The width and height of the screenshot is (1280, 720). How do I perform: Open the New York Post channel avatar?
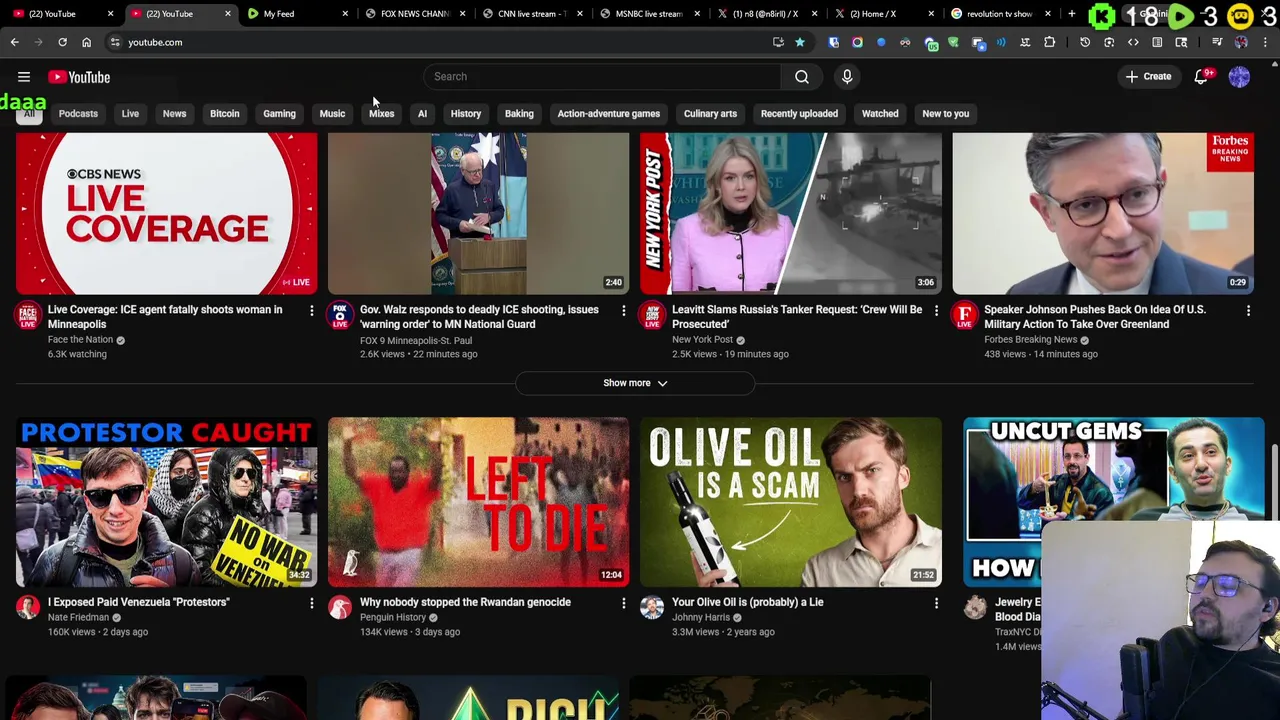(652, 316)
